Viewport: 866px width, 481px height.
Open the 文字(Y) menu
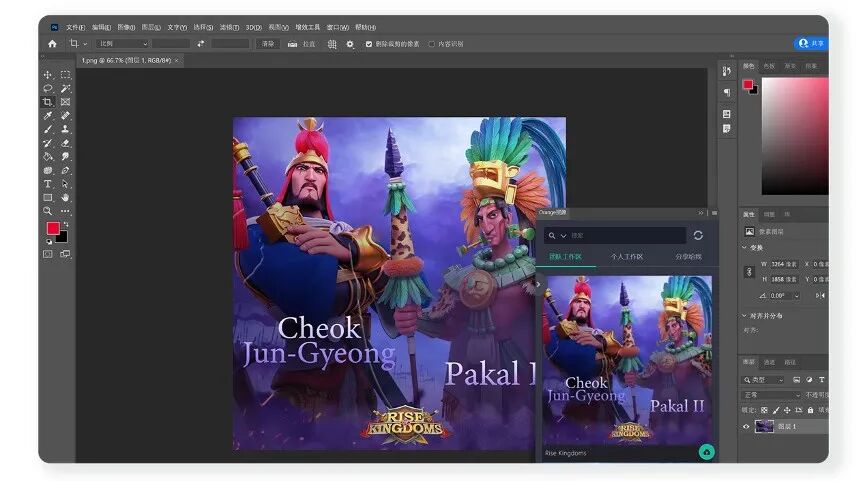tap(177, 27)
